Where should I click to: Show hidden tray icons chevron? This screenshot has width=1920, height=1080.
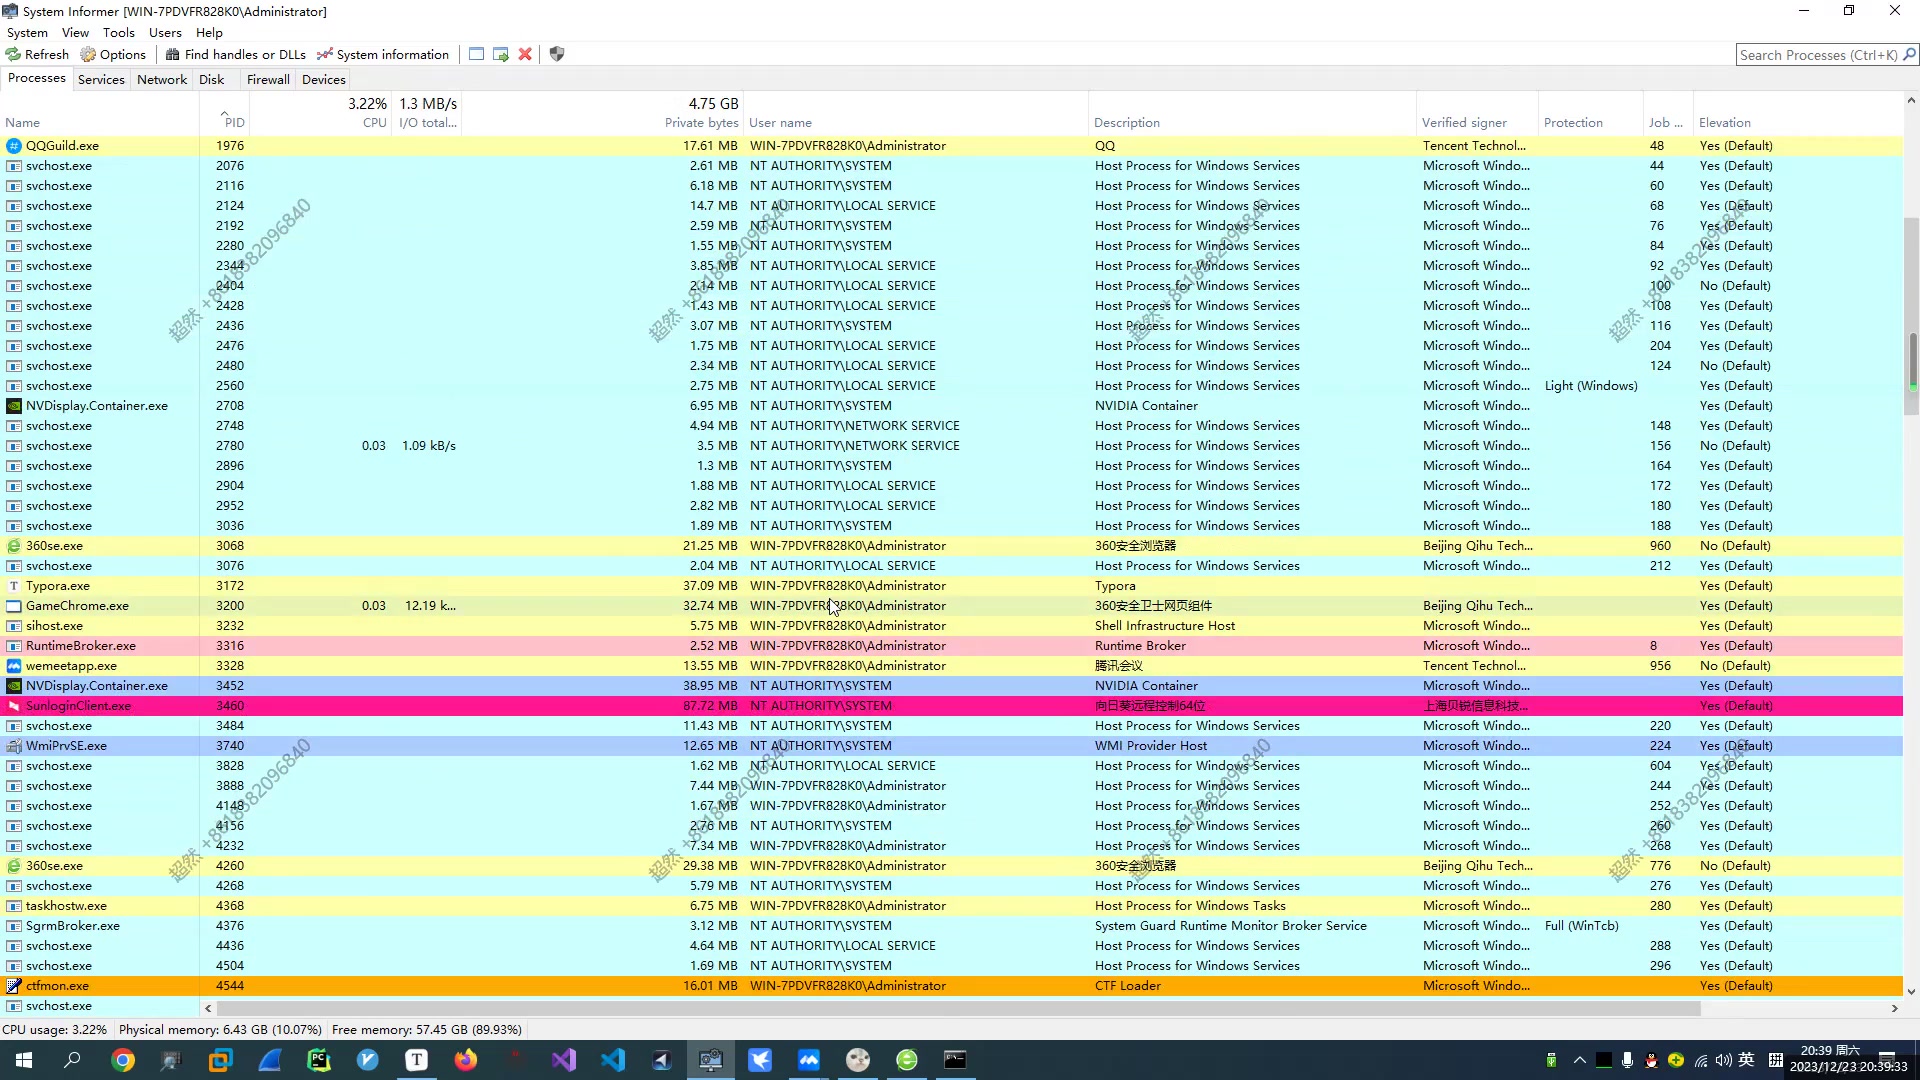1580,1060
